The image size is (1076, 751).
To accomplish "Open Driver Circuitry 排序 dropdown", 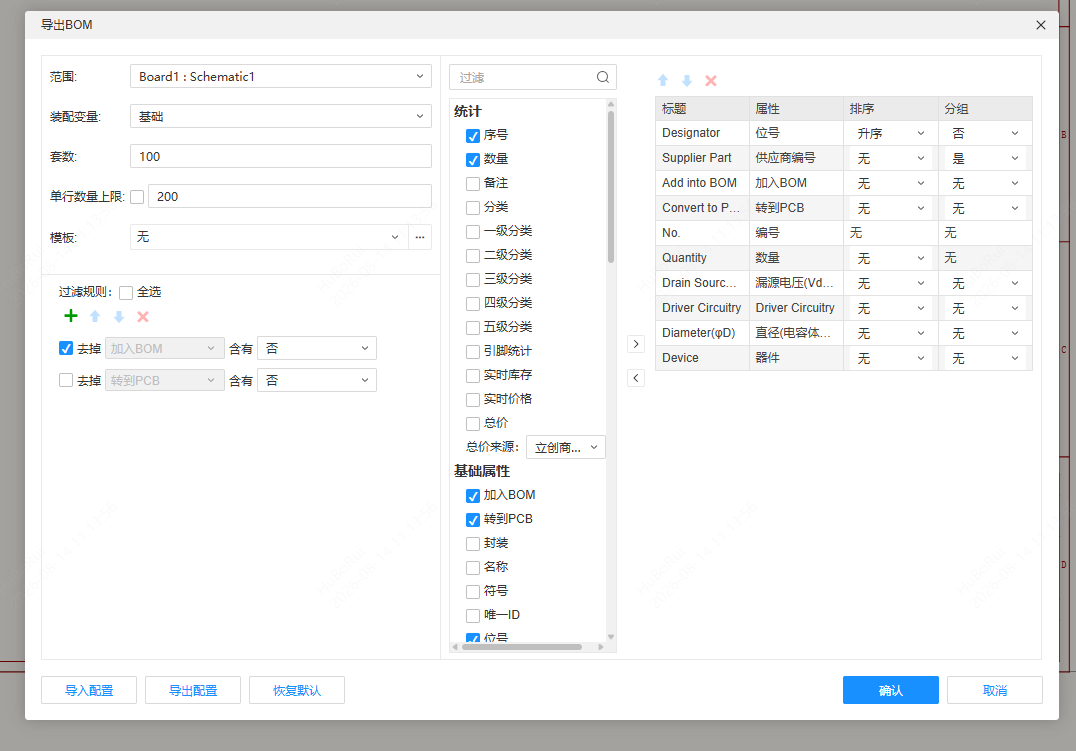I will click(891, 308).
